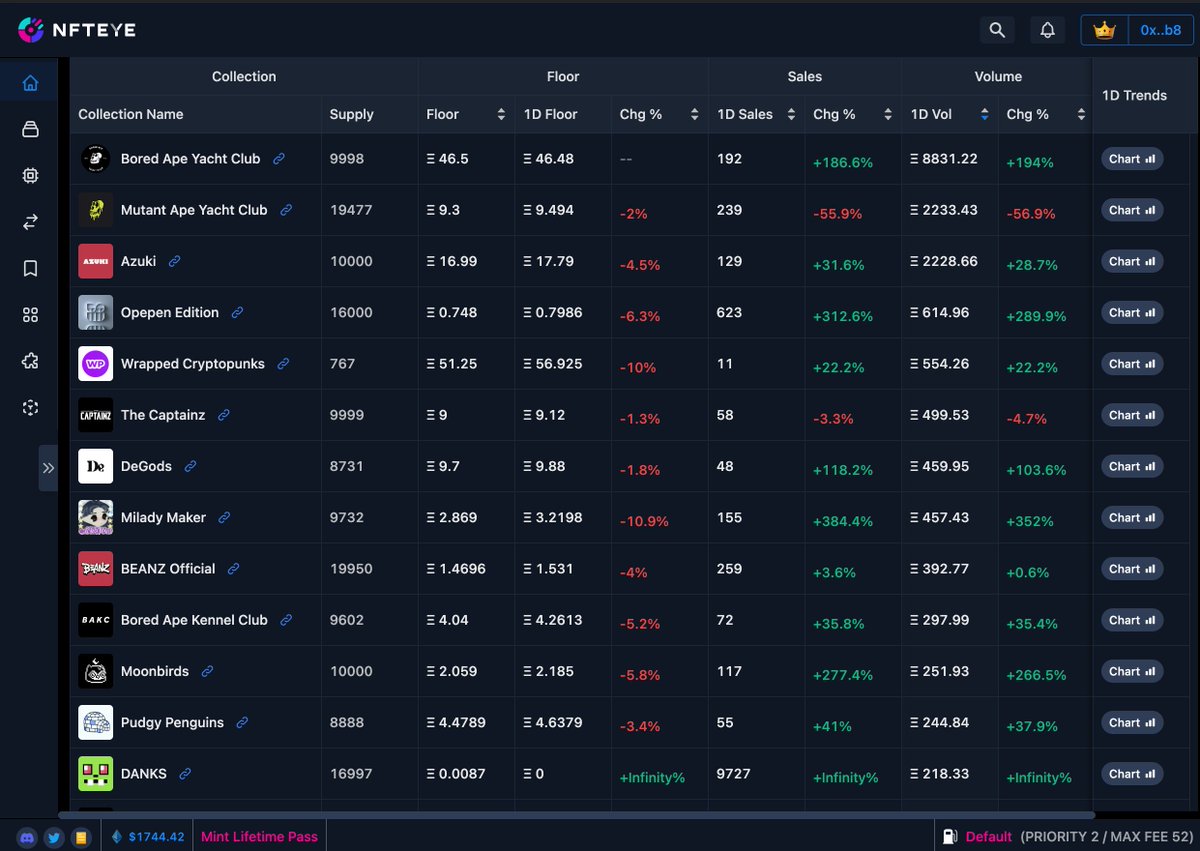Go to Home in sidebar
Screen dimensions: 1200x851
tap(30, 83)
